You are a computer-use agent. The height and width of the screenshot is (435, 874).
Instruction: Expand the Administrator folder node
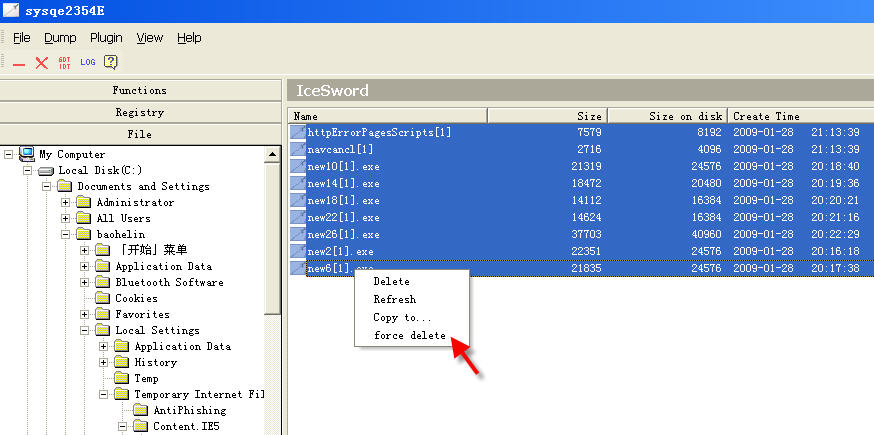point(66,202)
